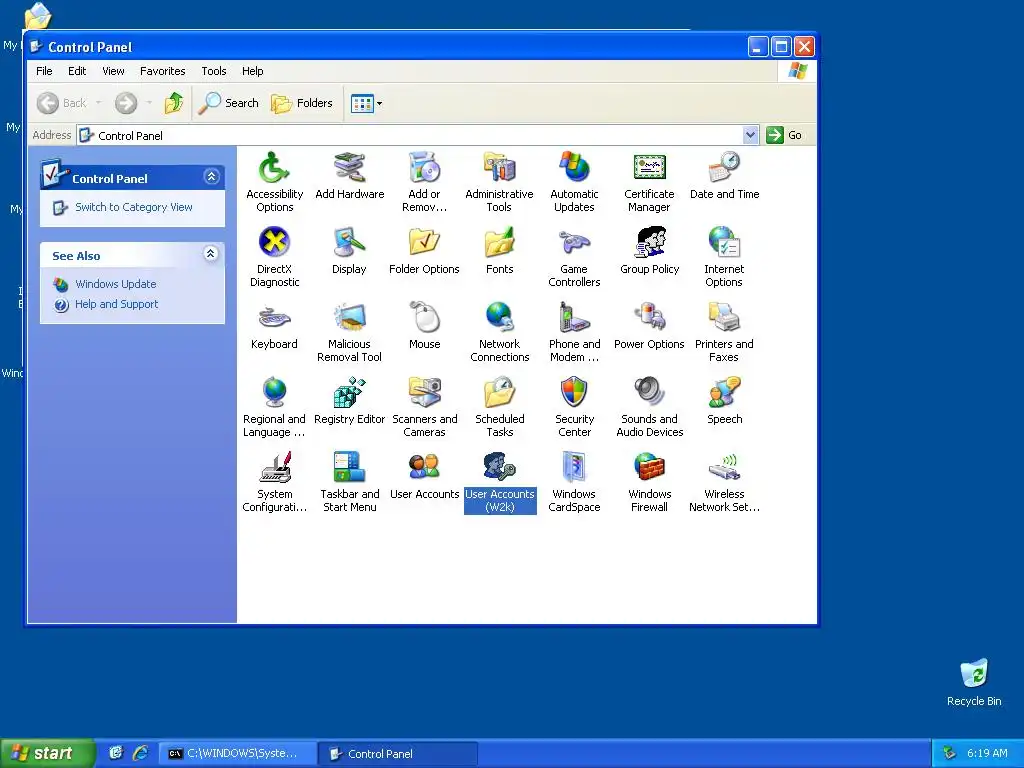Open Phone and Modem options icon

point(574,318)
